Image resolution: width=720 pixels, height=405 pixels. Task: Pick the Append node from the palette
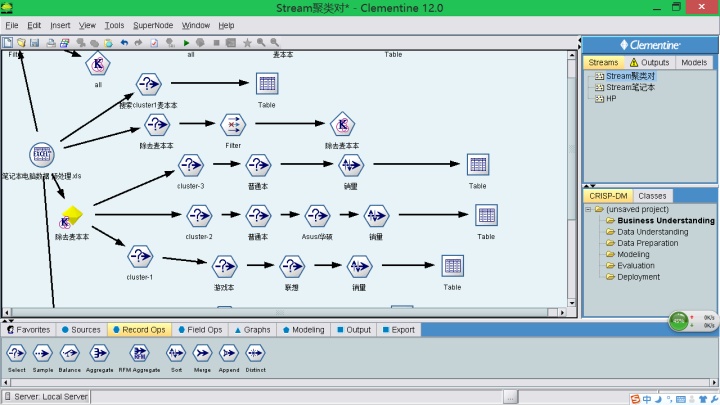[x=229, y=353]
